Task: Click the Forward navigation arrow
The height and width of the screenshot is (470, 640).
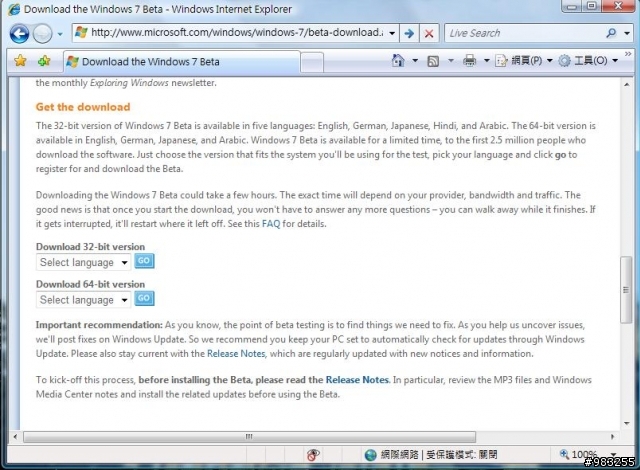Action: click(42, 33)
